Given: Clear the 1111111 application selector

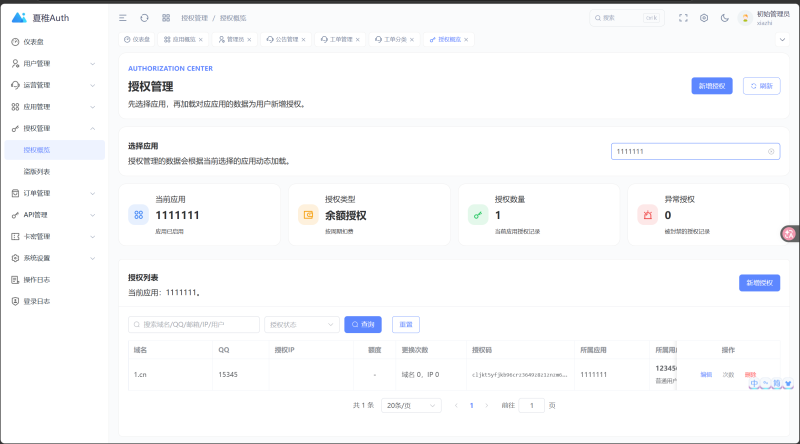Looking at the screenshot, I should [x=771, y=152].
